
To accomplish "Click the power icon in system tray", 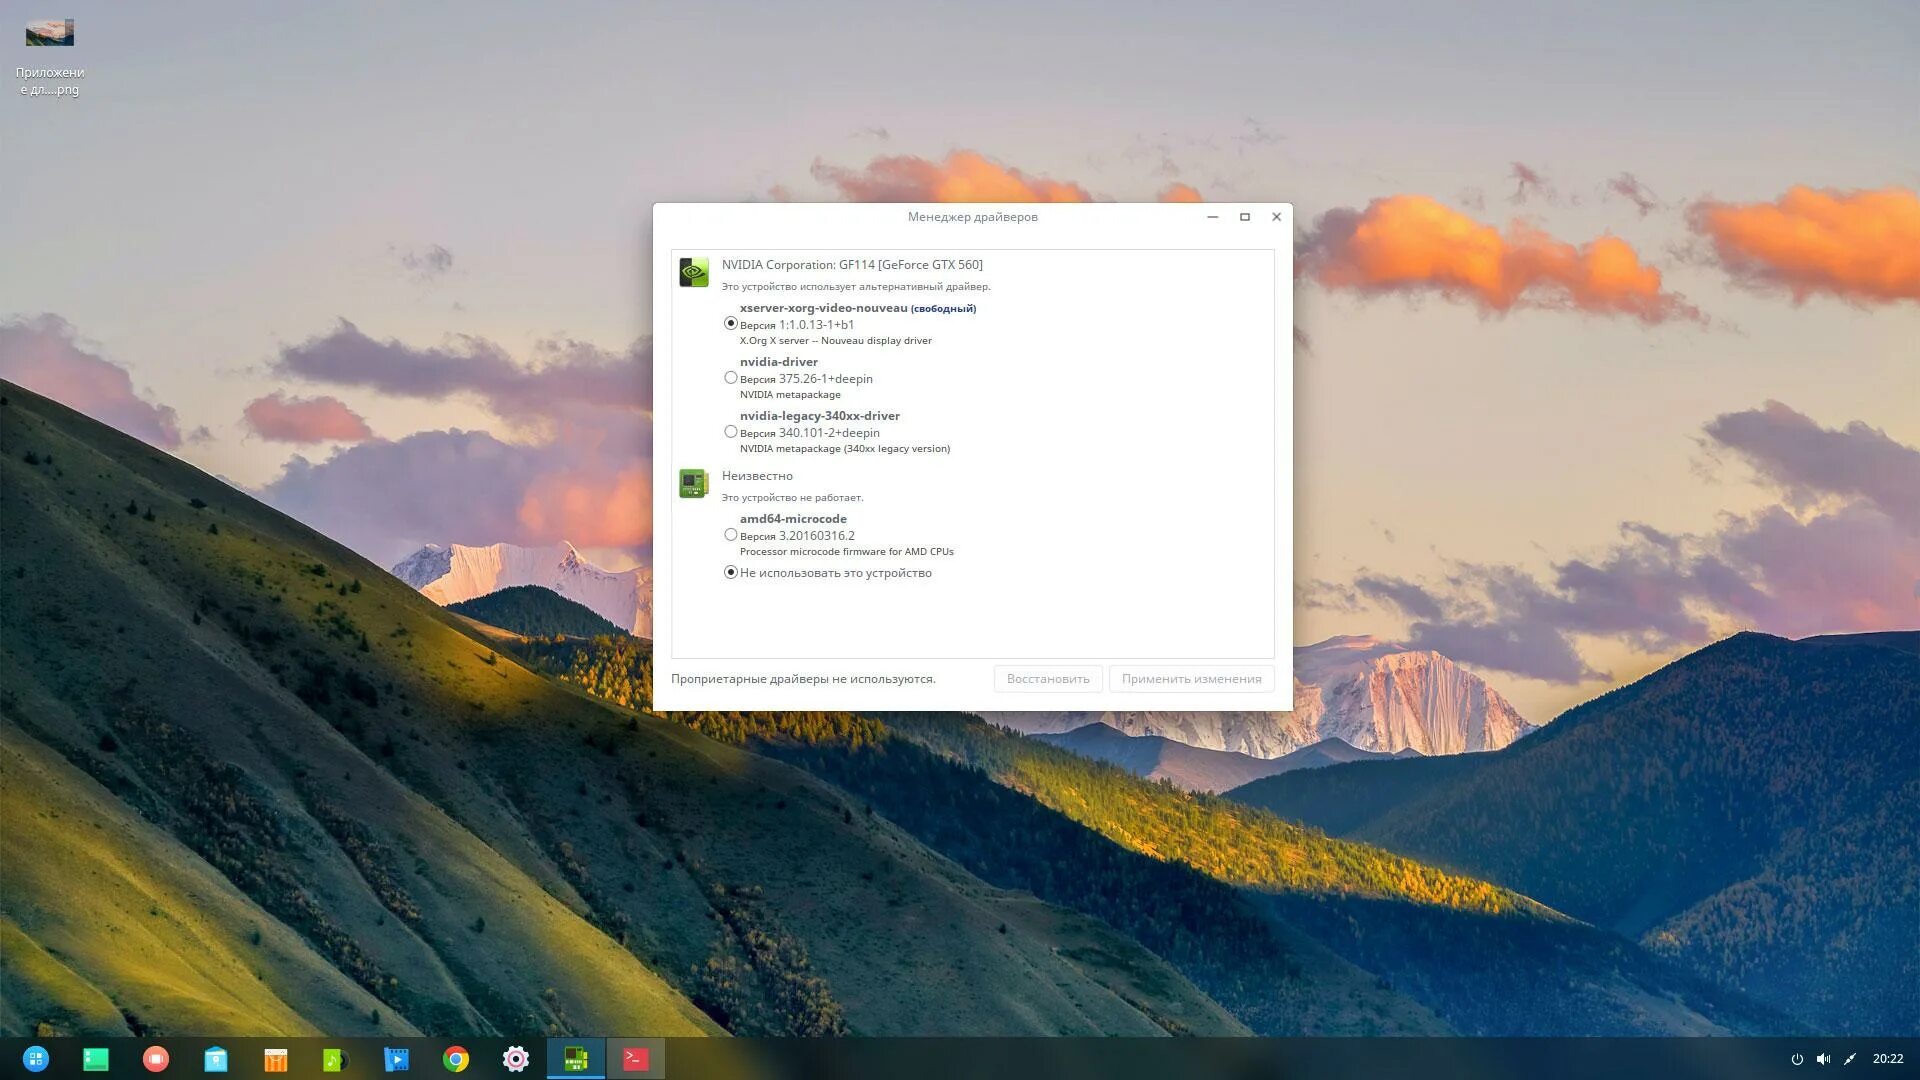I will (x=1797, y=1059).
